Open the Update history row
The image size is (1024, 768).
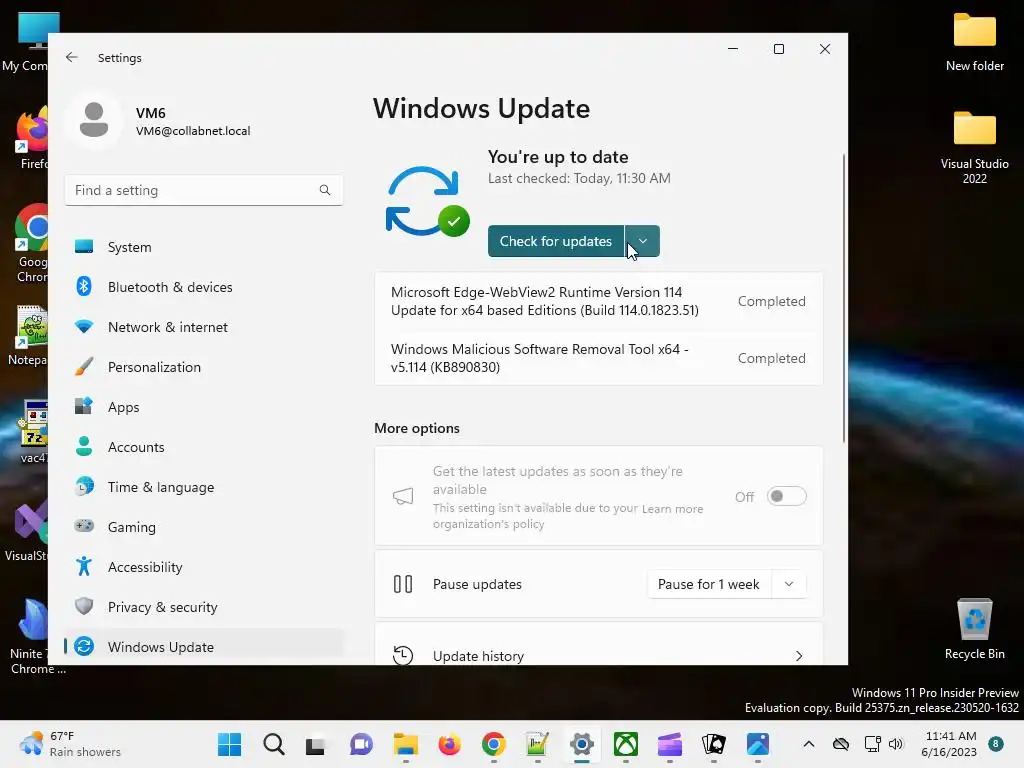click(x=598, y=644)
